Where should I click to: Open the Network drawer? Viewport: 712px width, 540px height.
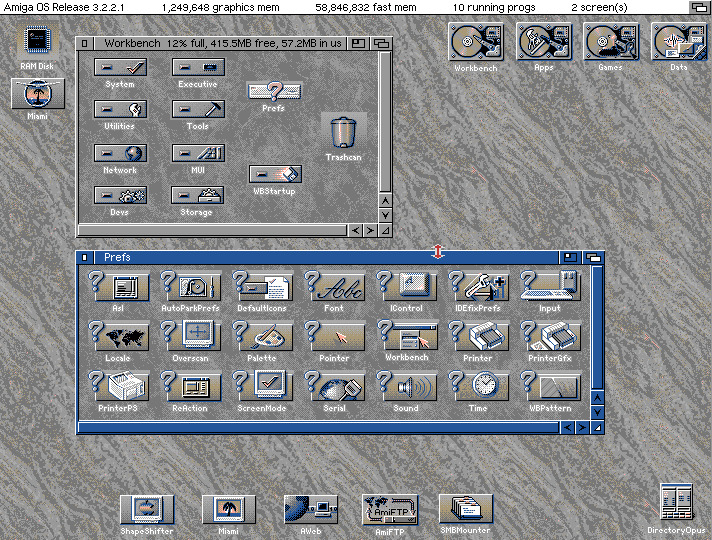click(x=120, y=153)
